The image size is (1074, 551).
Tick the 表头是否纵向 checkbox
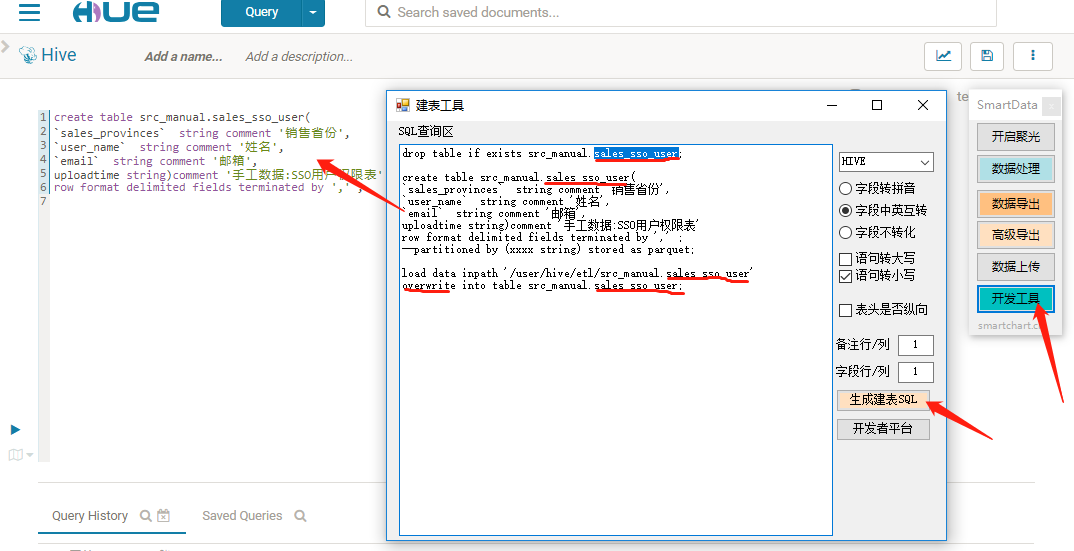click(x=846, y=310)
